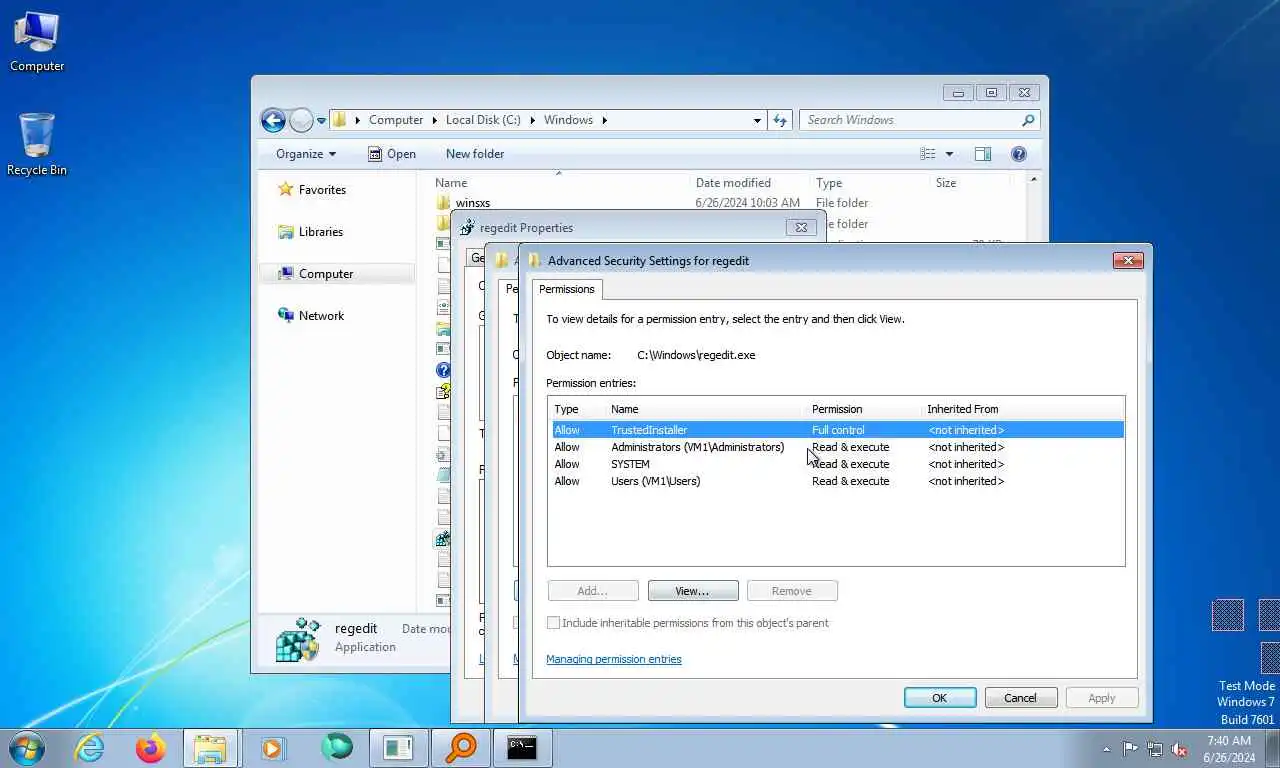The width and height of the screenshot is (1280, 768).
Task: Click the panel window taskbar icon
Action: tap(398, 748)
